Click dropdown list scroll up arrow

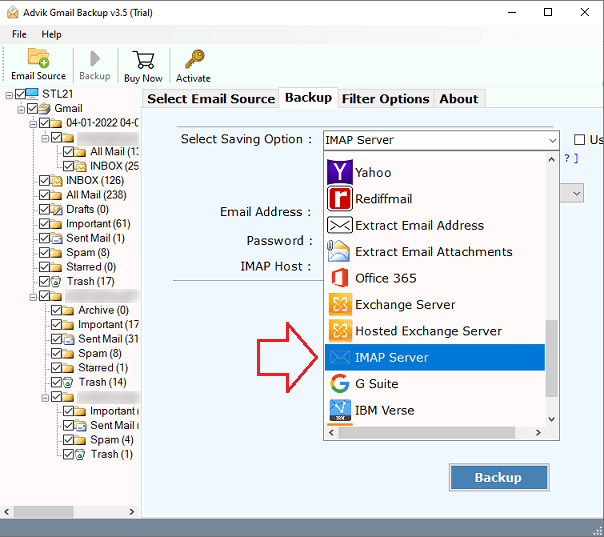pyautogui.click(x=552, y=159)
